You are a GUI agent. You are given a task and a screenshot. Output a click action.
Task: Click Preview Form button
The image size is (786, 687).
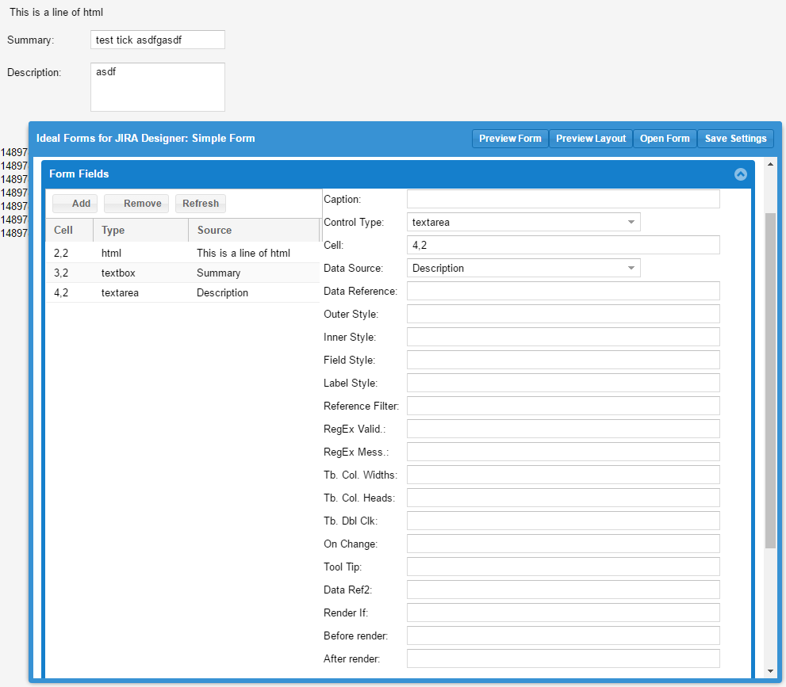coord(510,138)
